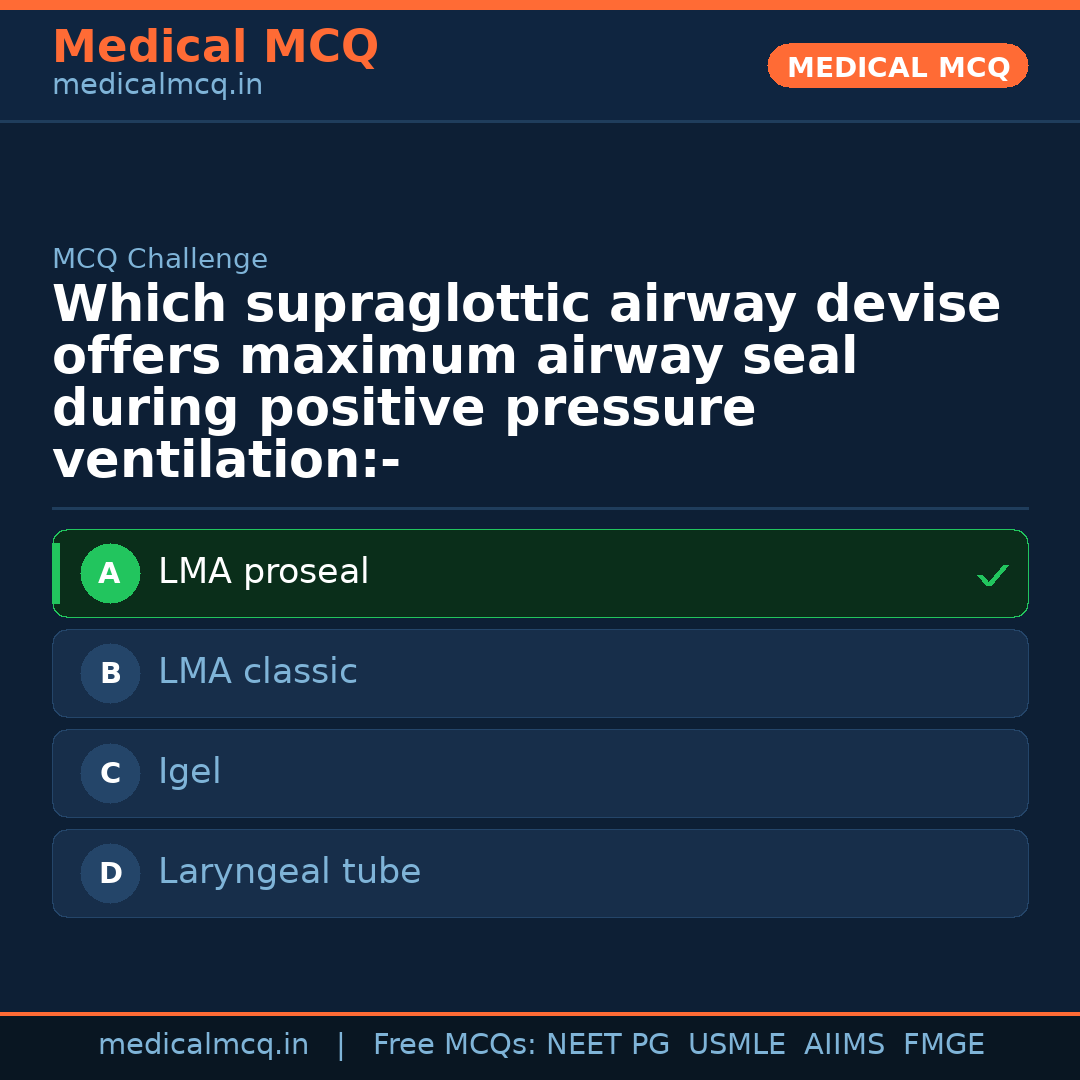The width and height of the screenshot is (1080, 1080).
Task: Click "USMLE" in the footer
Action: pyautogui.click(x=736, y=1045)
